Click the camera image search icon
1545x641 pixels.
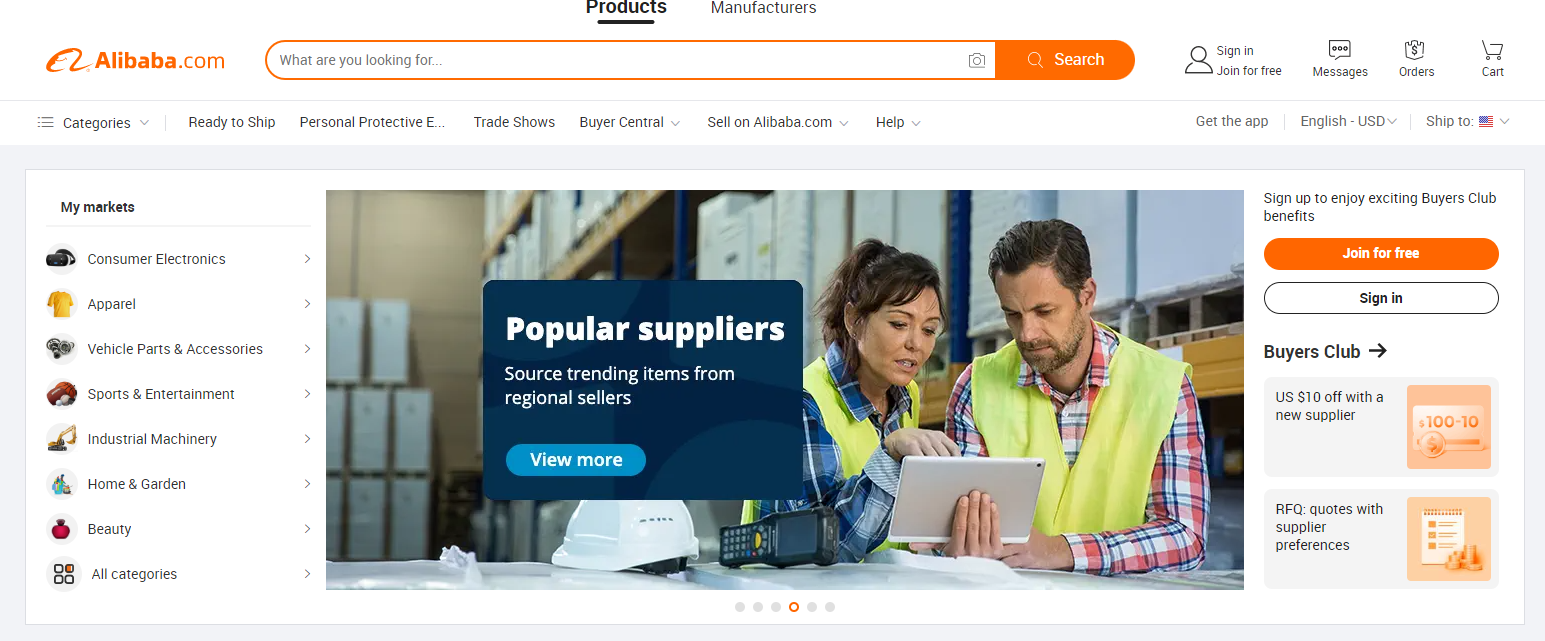click(977, 61)
